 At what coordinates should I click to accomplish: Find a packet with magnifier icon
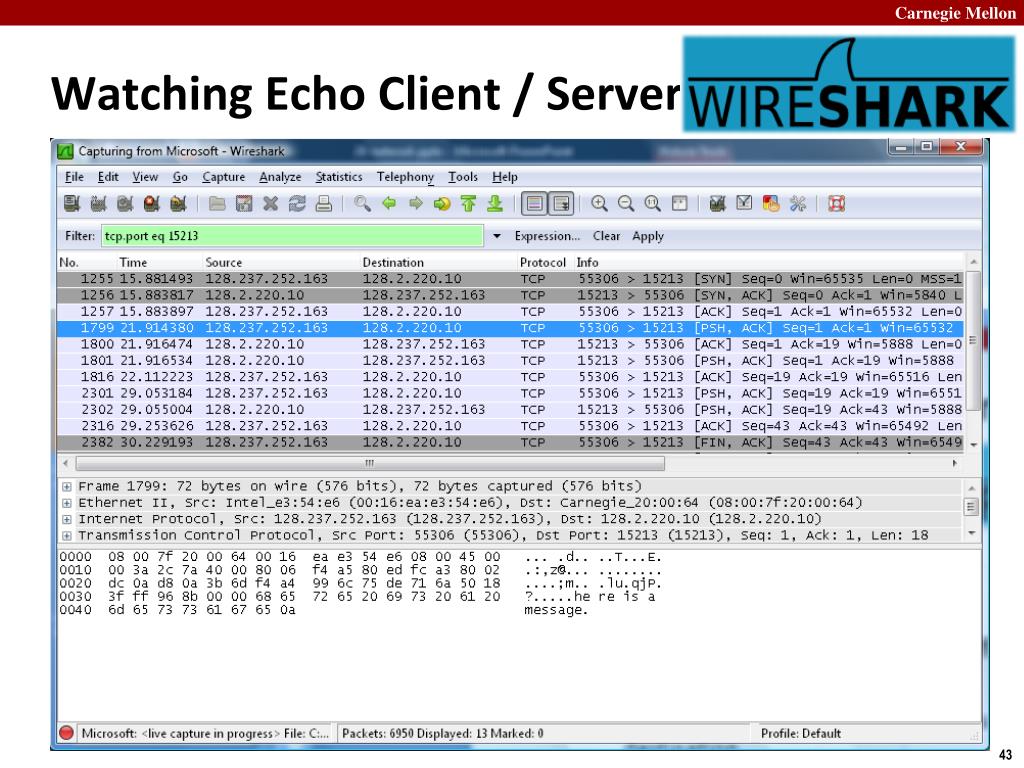pyautogui.click(x=362, y=204)
